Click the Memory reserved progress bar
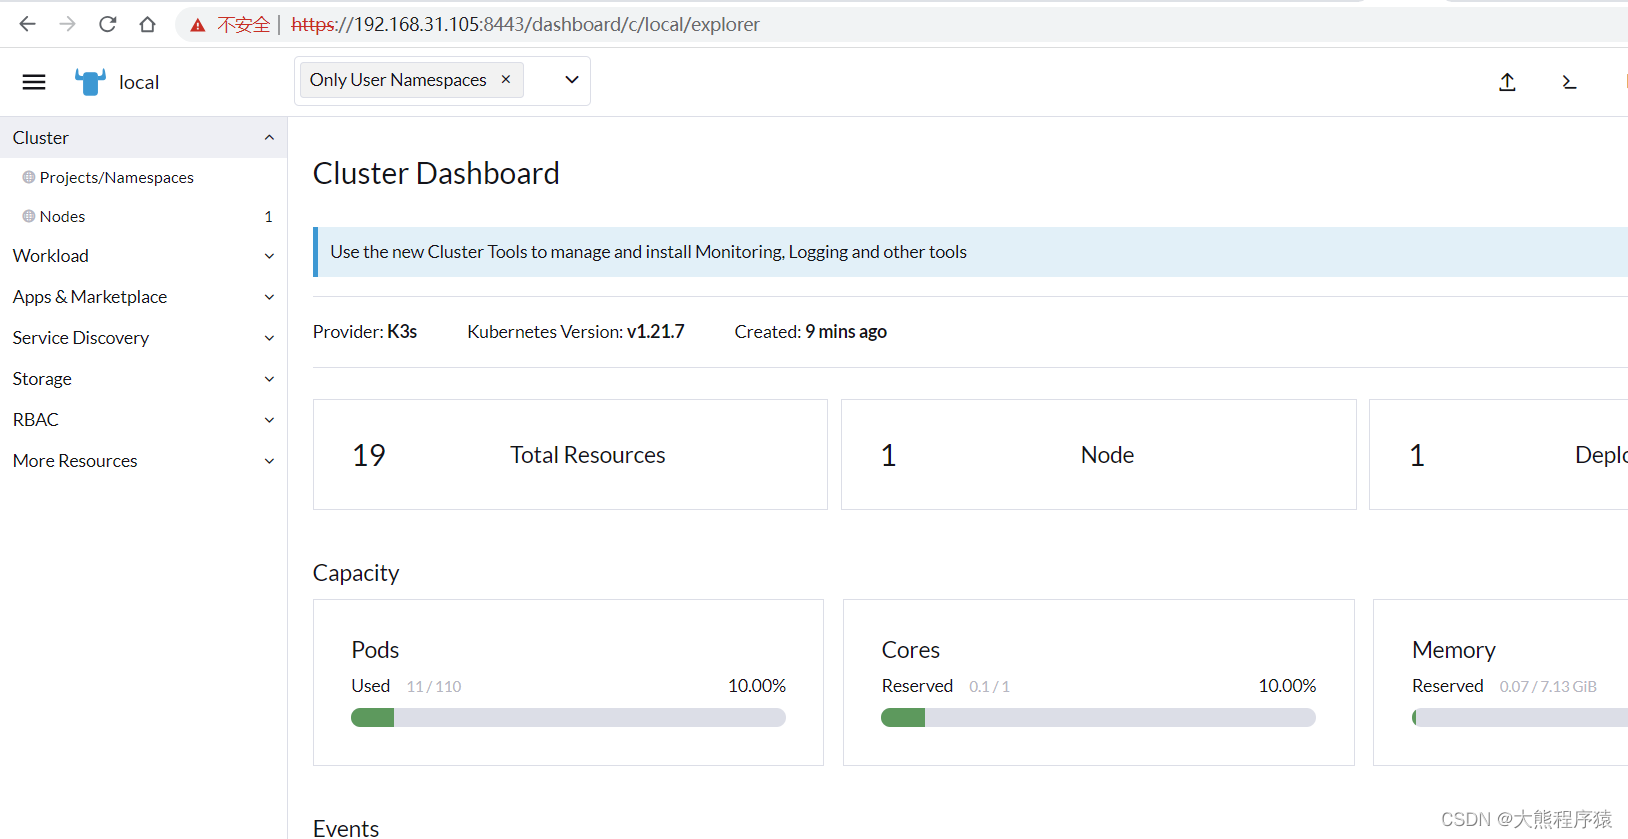Screen dimensions: 1628x839 tap(1520, 717)
